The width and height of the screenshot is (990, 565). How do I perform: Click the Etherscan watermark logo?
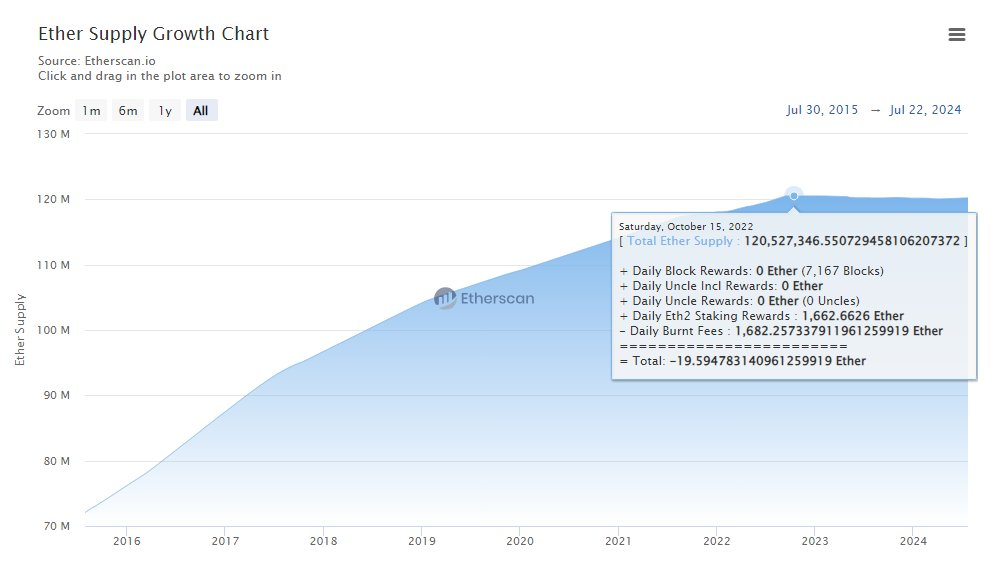click(x=484, y=298)
